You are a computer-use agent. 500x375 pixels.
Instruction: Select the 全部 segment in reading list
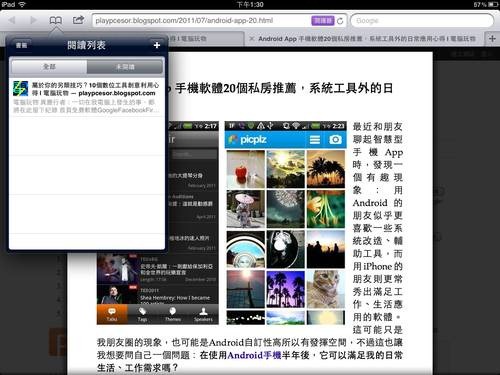49,67
